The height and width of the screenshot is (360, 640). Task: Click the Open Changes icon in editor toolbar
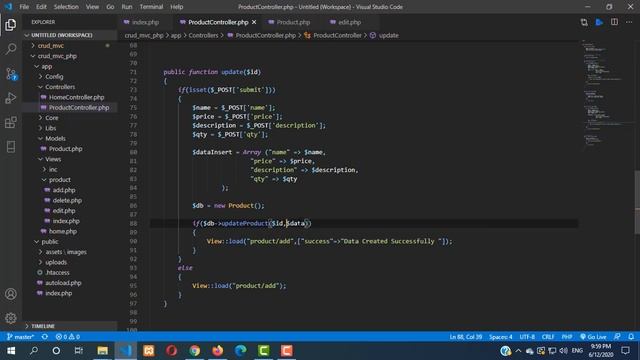[584, 22]
